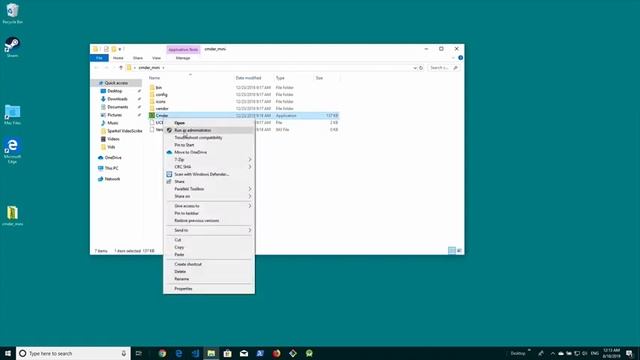Open Documents in navigation pane
Image resolution: width=640 pixels, height=360 pixels.
[x=118, y=107]
